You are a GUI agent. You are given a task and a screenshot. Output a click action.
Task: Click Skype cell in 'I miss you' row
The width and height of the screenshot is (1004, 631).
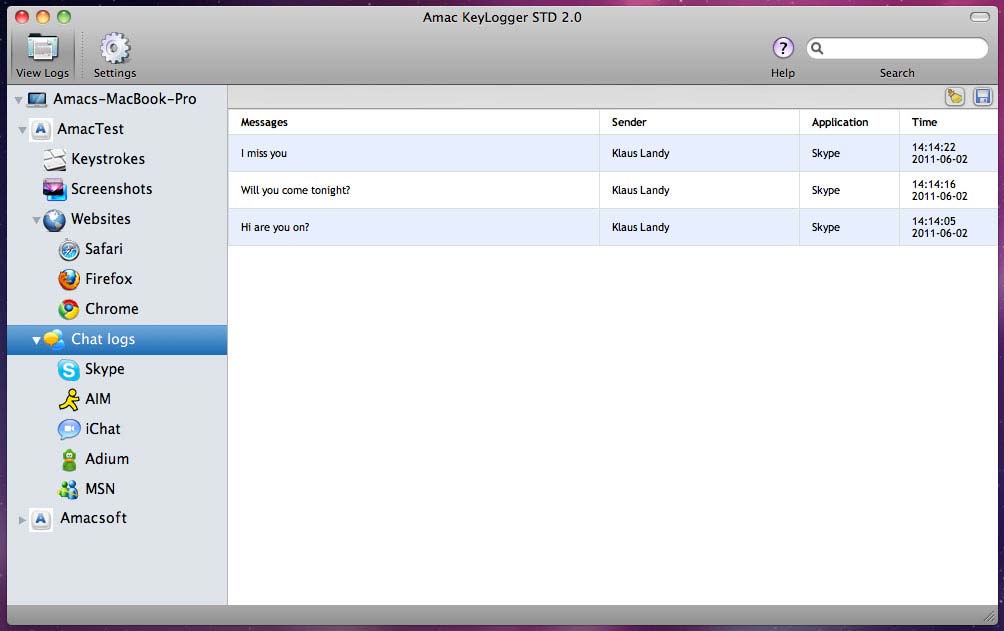click(825, 154)
